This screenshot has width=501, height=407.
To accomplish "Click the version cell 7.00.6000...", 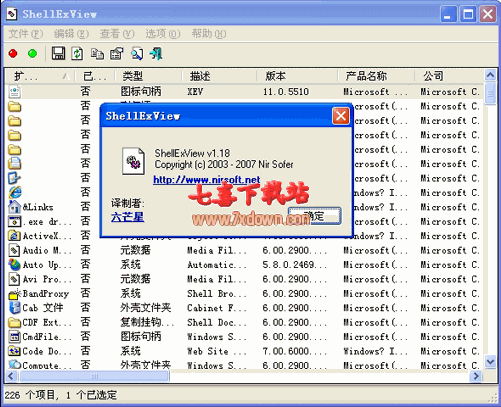I will pyautogui.click(x=294, y=351).
